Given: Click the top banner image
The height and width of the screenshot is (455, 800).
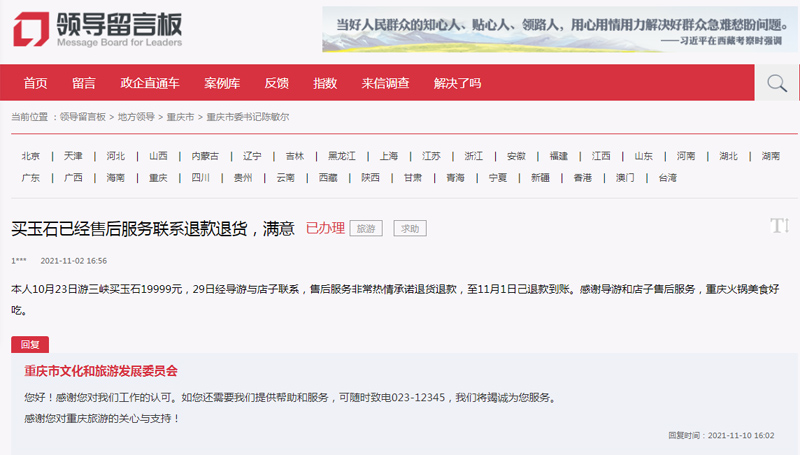Looking at the screenshot, I should click(560, 30).
